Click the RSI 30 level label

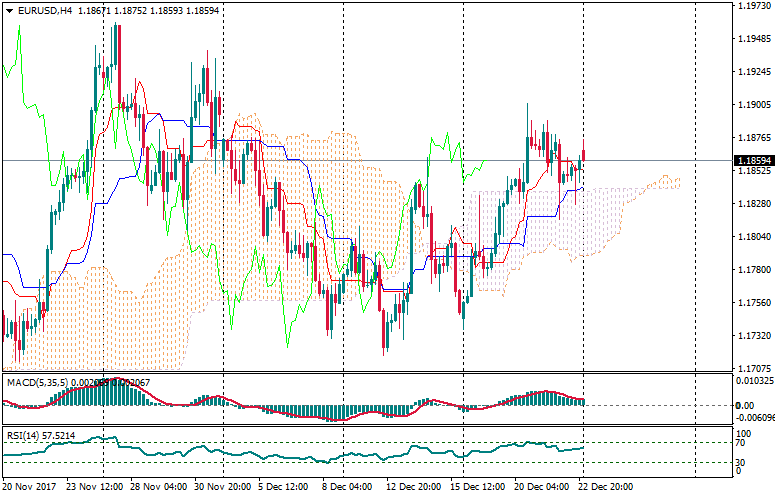click(x=741, y=461)
